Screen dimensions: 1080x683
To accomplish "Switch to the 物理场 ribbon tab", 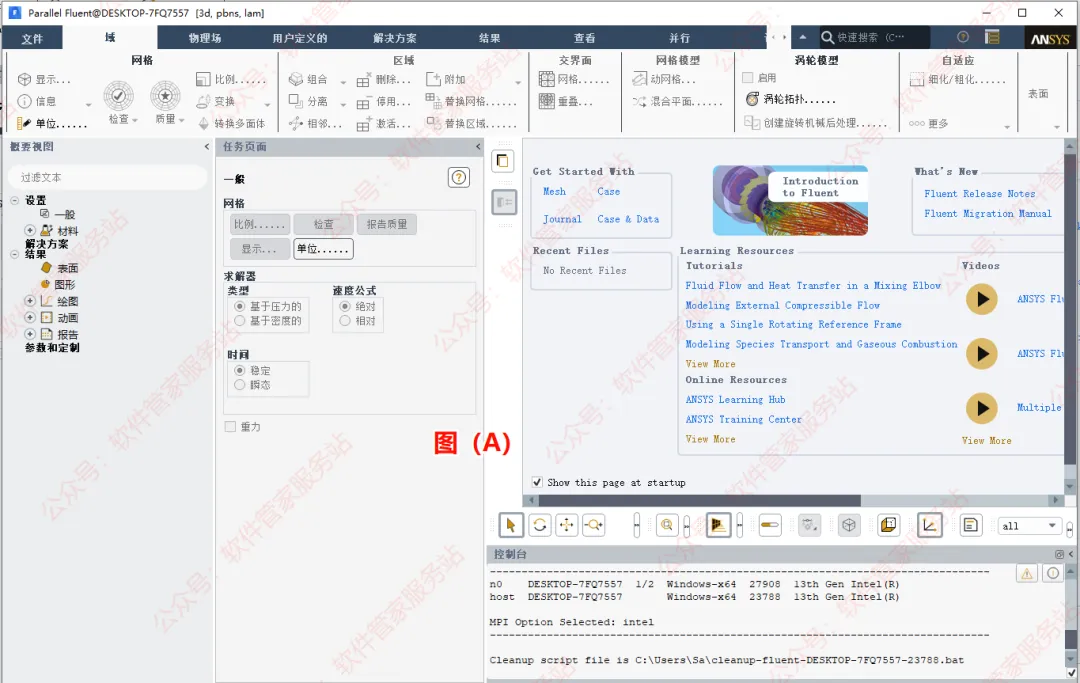I will point(205,38).
